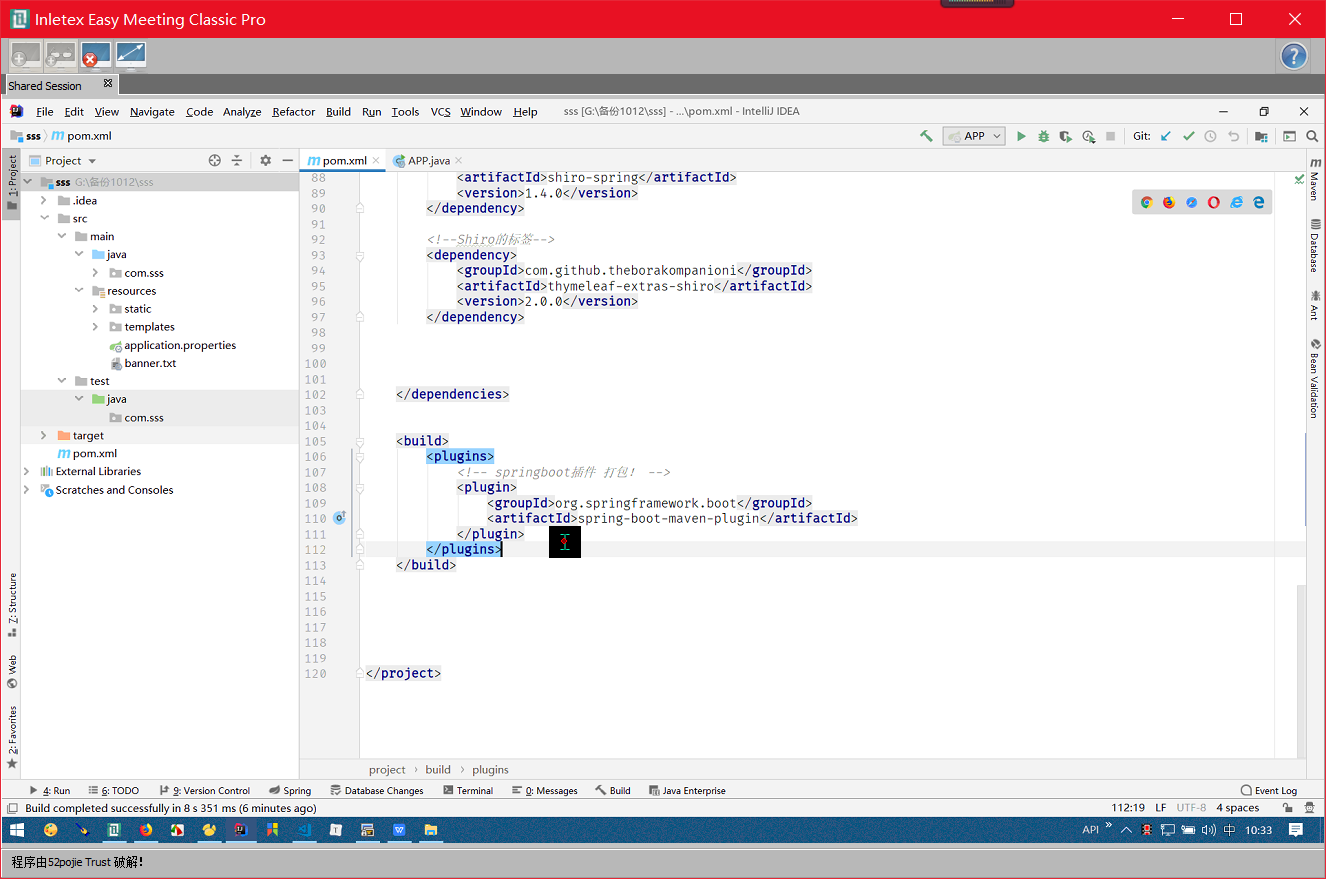Collapse the build tag fold on line 105

coord(360,441)
